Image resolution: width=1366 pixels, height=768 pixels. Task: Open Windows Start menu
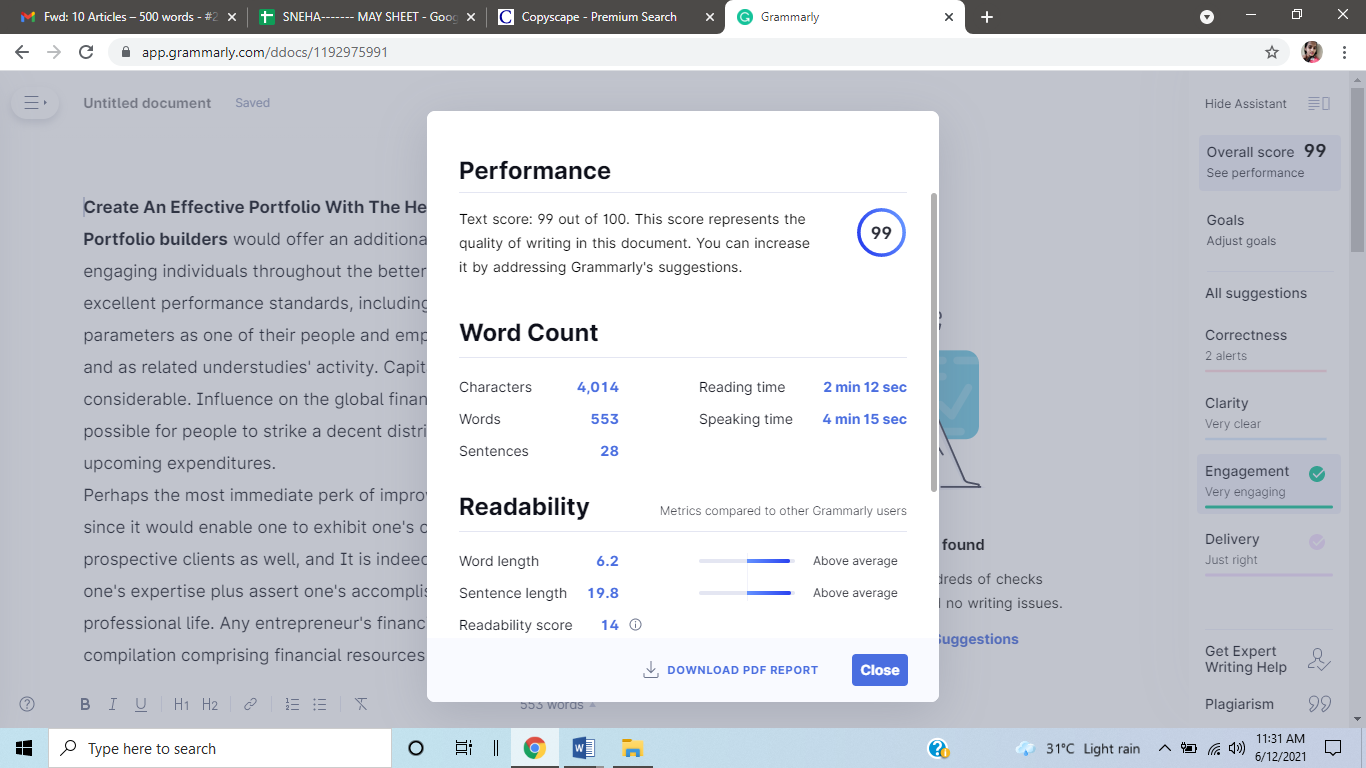click(x=24, y=748)
